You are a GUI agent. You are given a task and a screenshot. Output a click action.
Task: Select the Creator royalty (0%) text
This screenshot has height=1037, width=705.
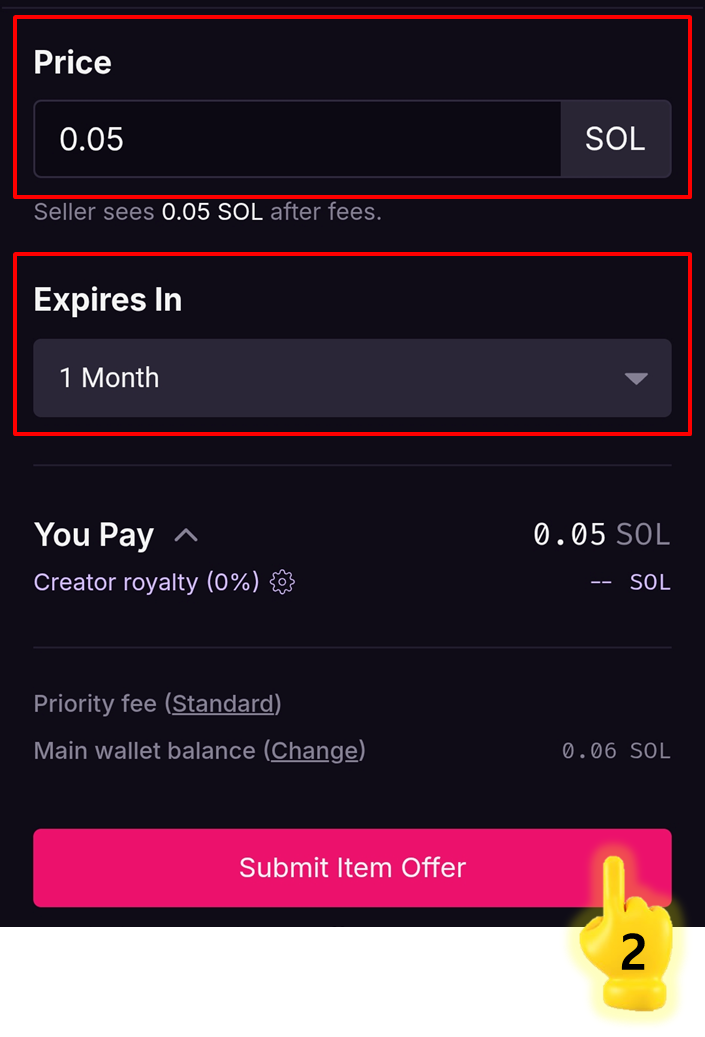click(146, 582)
